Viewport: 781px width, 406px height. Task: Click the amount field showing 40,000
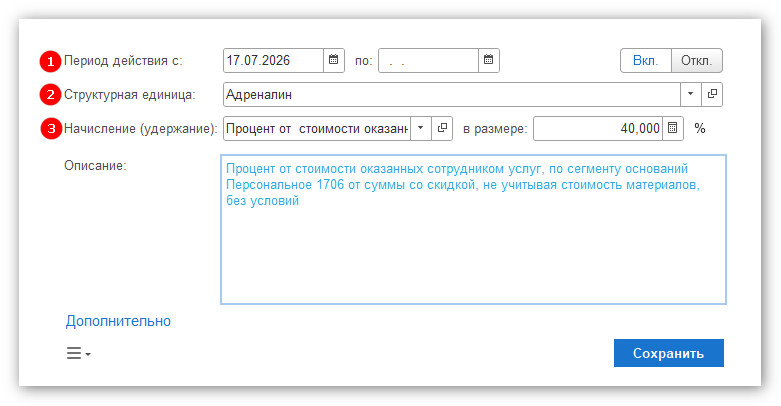[x=598, y=129]
